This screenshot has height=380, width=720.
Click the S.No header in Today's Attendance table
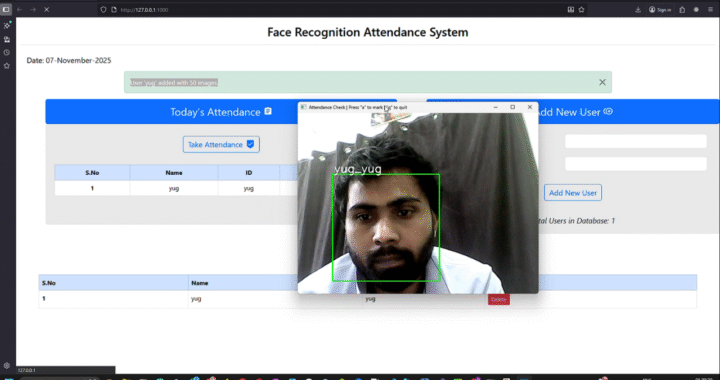(92, 173)
